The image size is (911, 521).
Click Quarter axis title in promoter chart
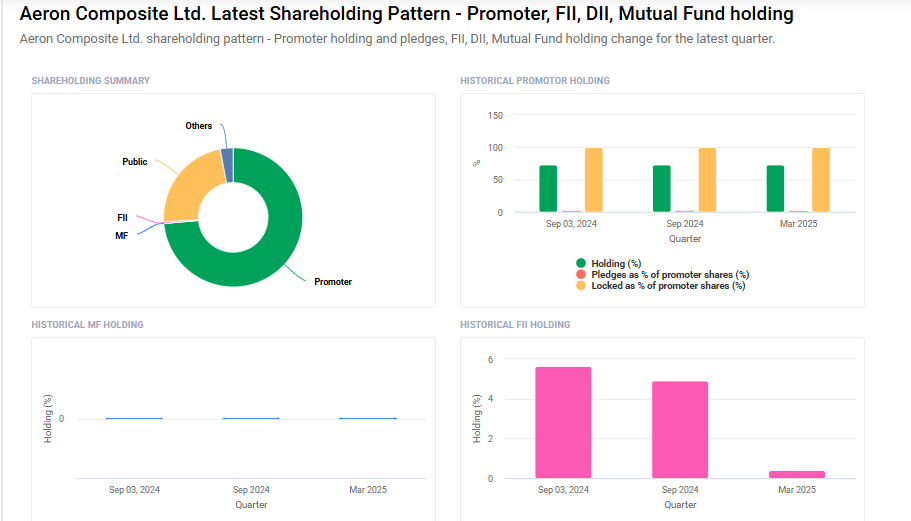click(684, 239)
